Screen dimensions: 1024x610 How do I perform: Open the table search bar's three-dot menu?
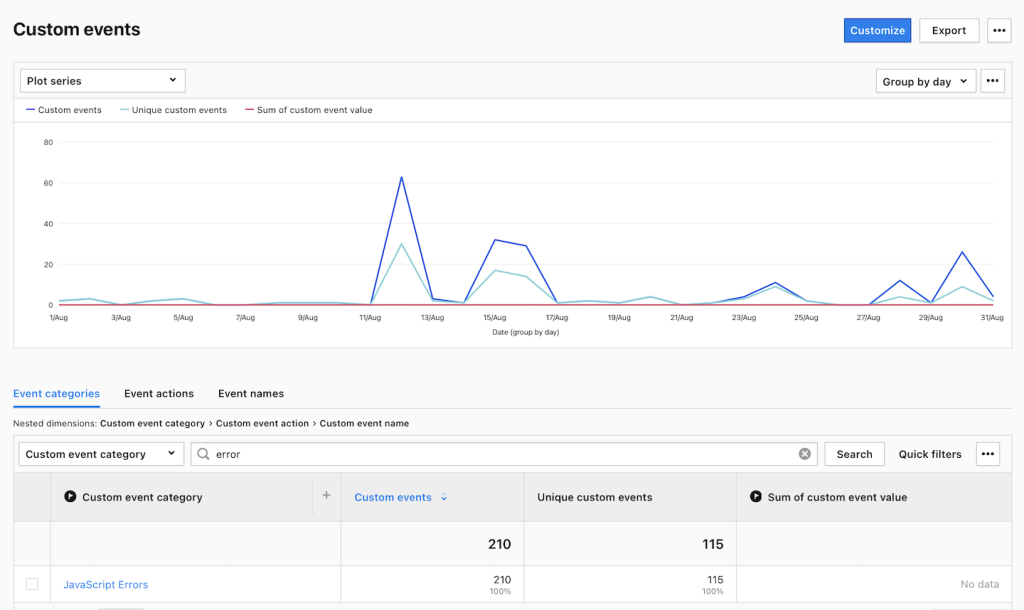(x=988, y=454)
